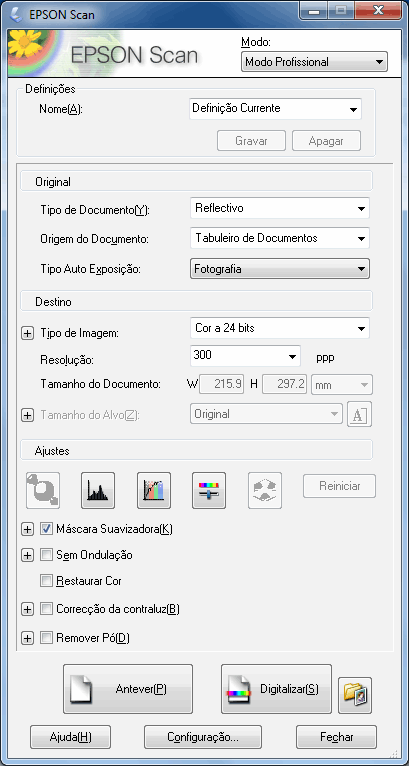This screenshot has width=409, height=766.
Task: Uncheck Máscara Suavizadora checkbox
Action: point(46,529)
